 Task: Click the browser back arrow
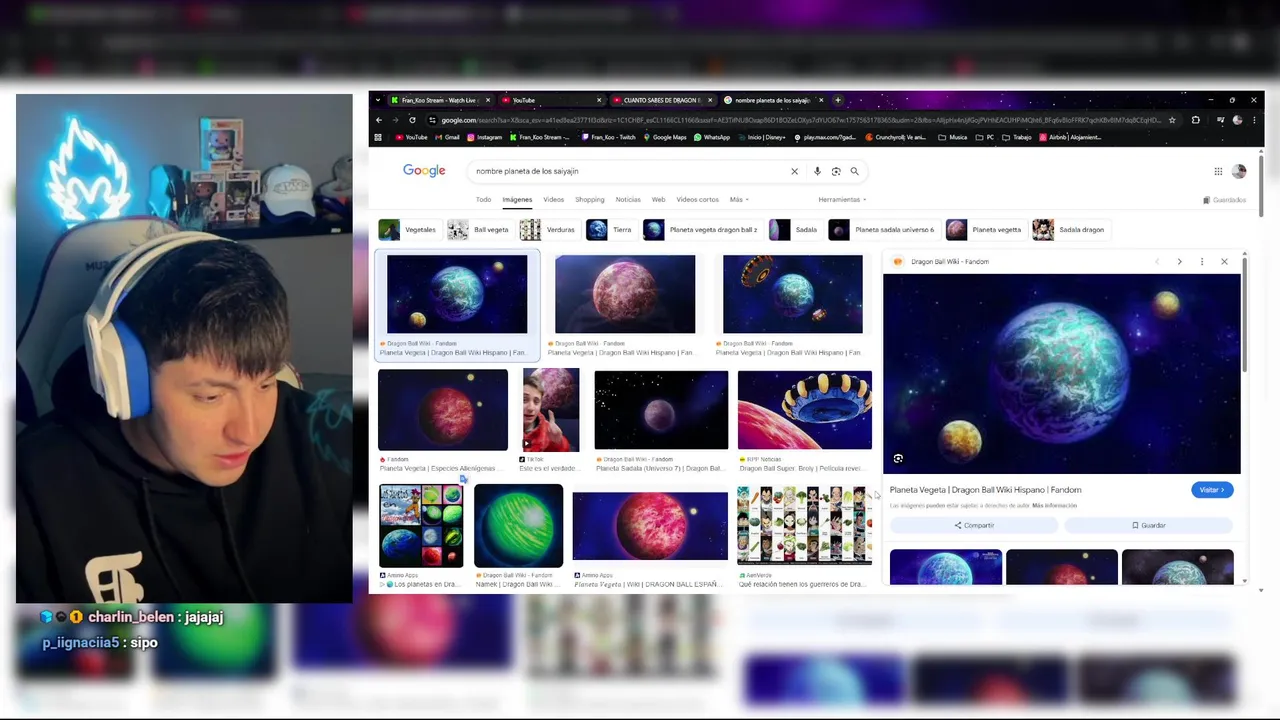(x=379, y=120)
